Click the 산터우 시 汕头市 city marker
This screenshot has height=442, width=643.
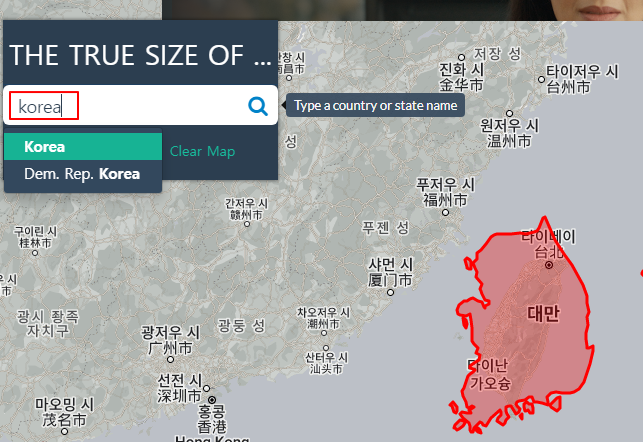(x=326, y=349)
